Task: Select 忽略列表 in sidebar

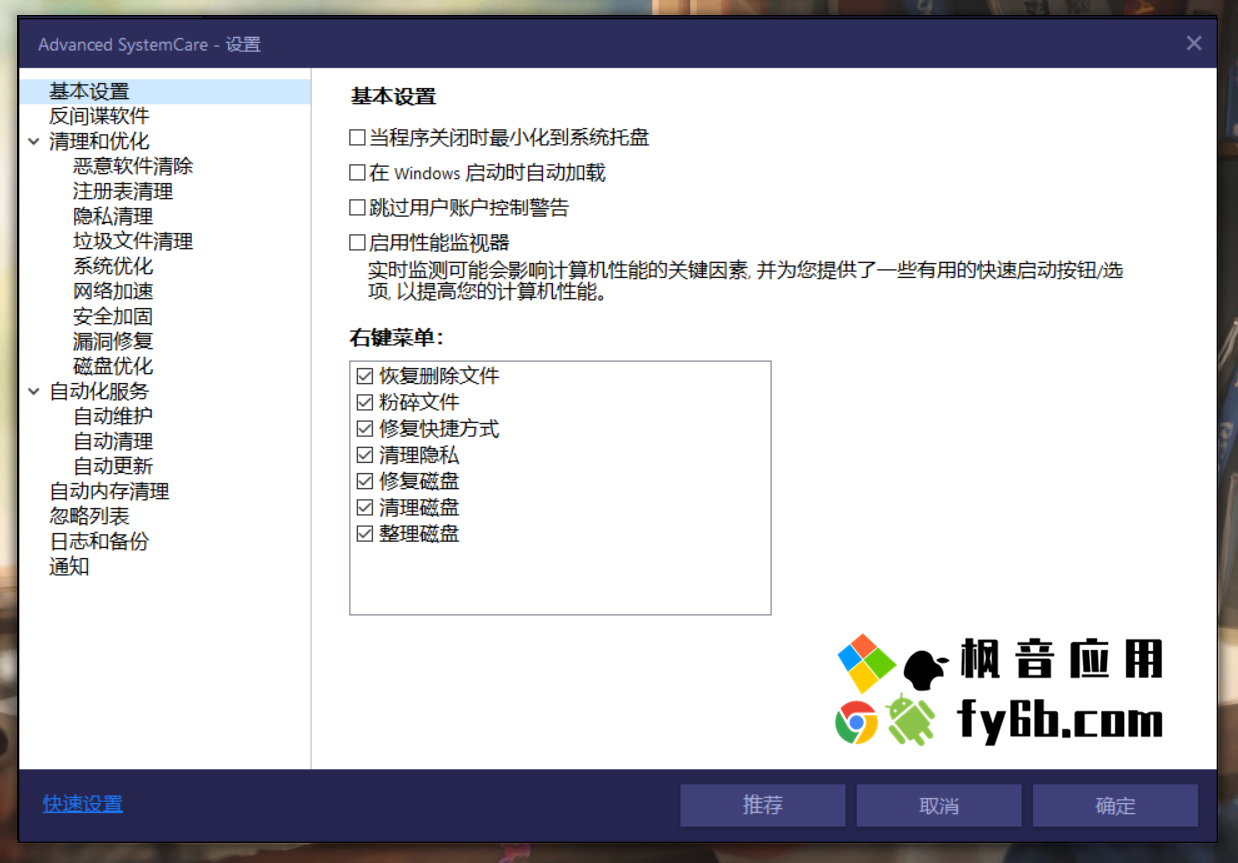Action: [89, 517]
